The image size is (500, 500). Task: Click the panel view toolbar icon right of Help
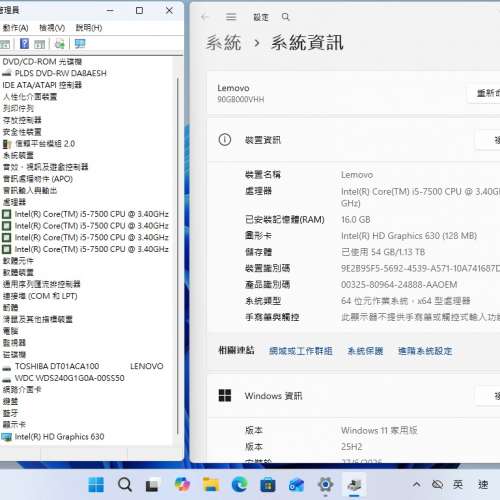(x=39, y=44)
